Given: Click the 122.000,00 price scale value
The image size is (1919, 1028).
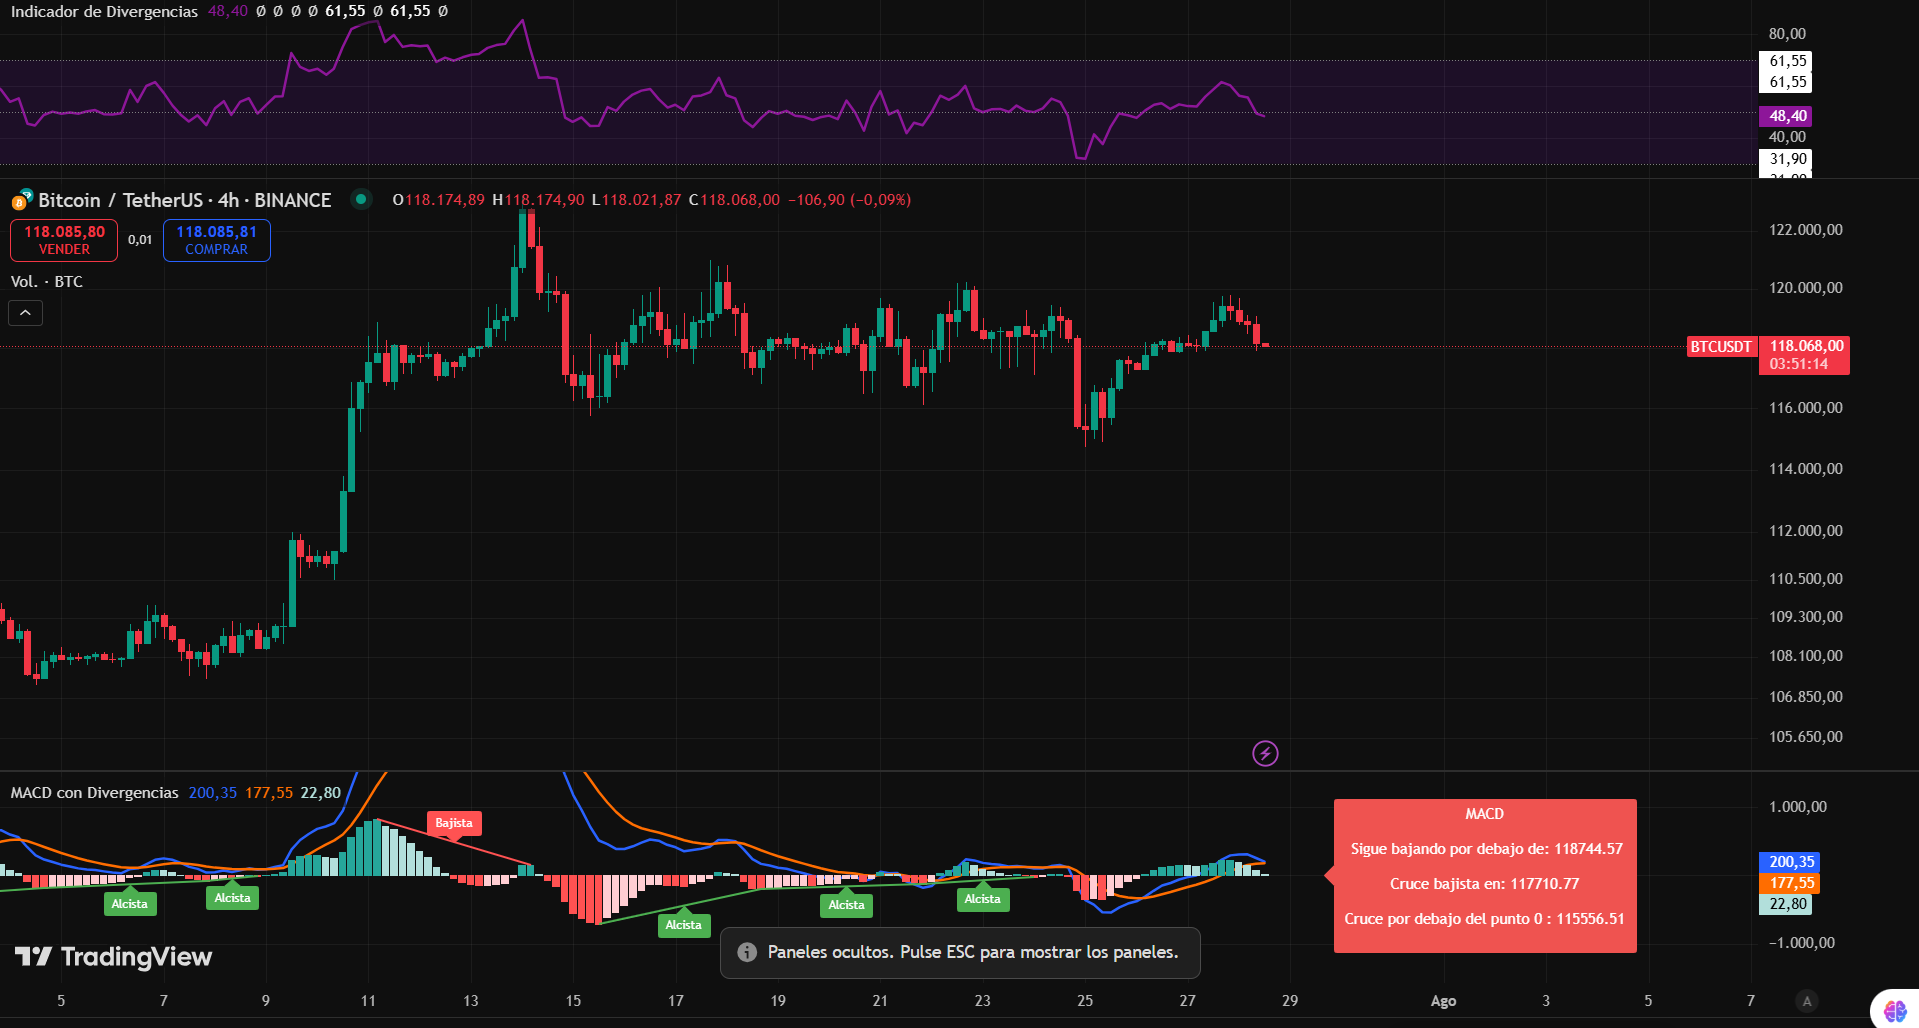Looking at the screenshot, I should (1805, 230).
